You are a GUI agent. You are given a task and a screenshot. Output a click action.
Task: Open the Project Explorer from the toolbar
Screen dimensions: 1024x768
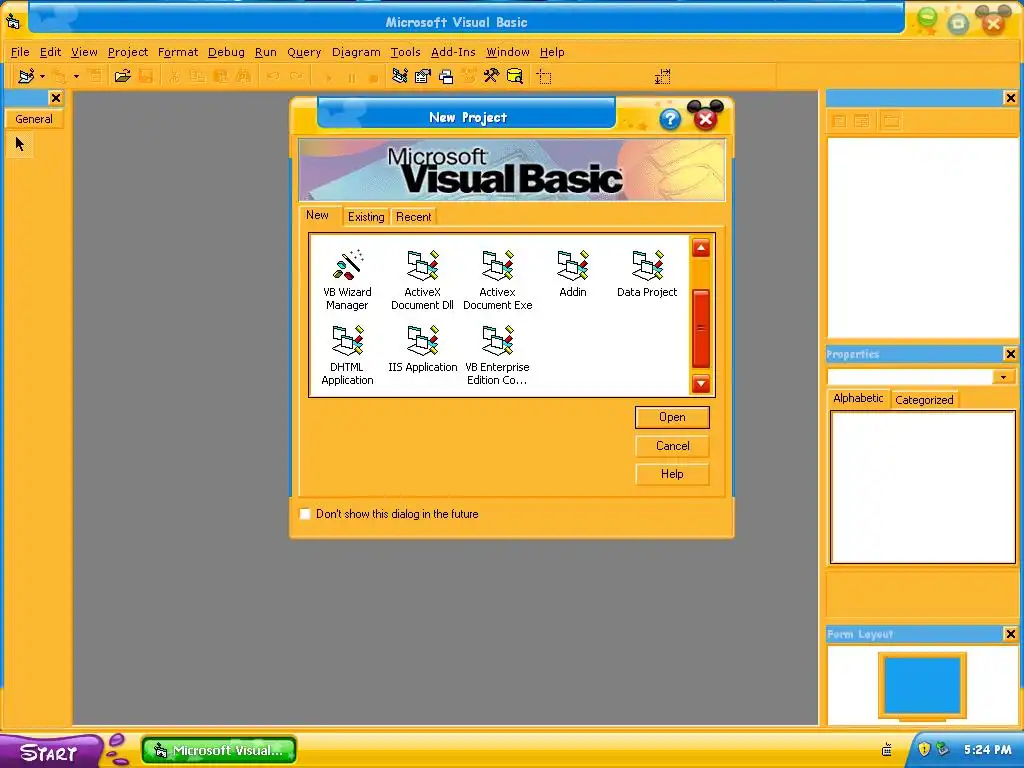pyautogui.click(x=400, y=76)
